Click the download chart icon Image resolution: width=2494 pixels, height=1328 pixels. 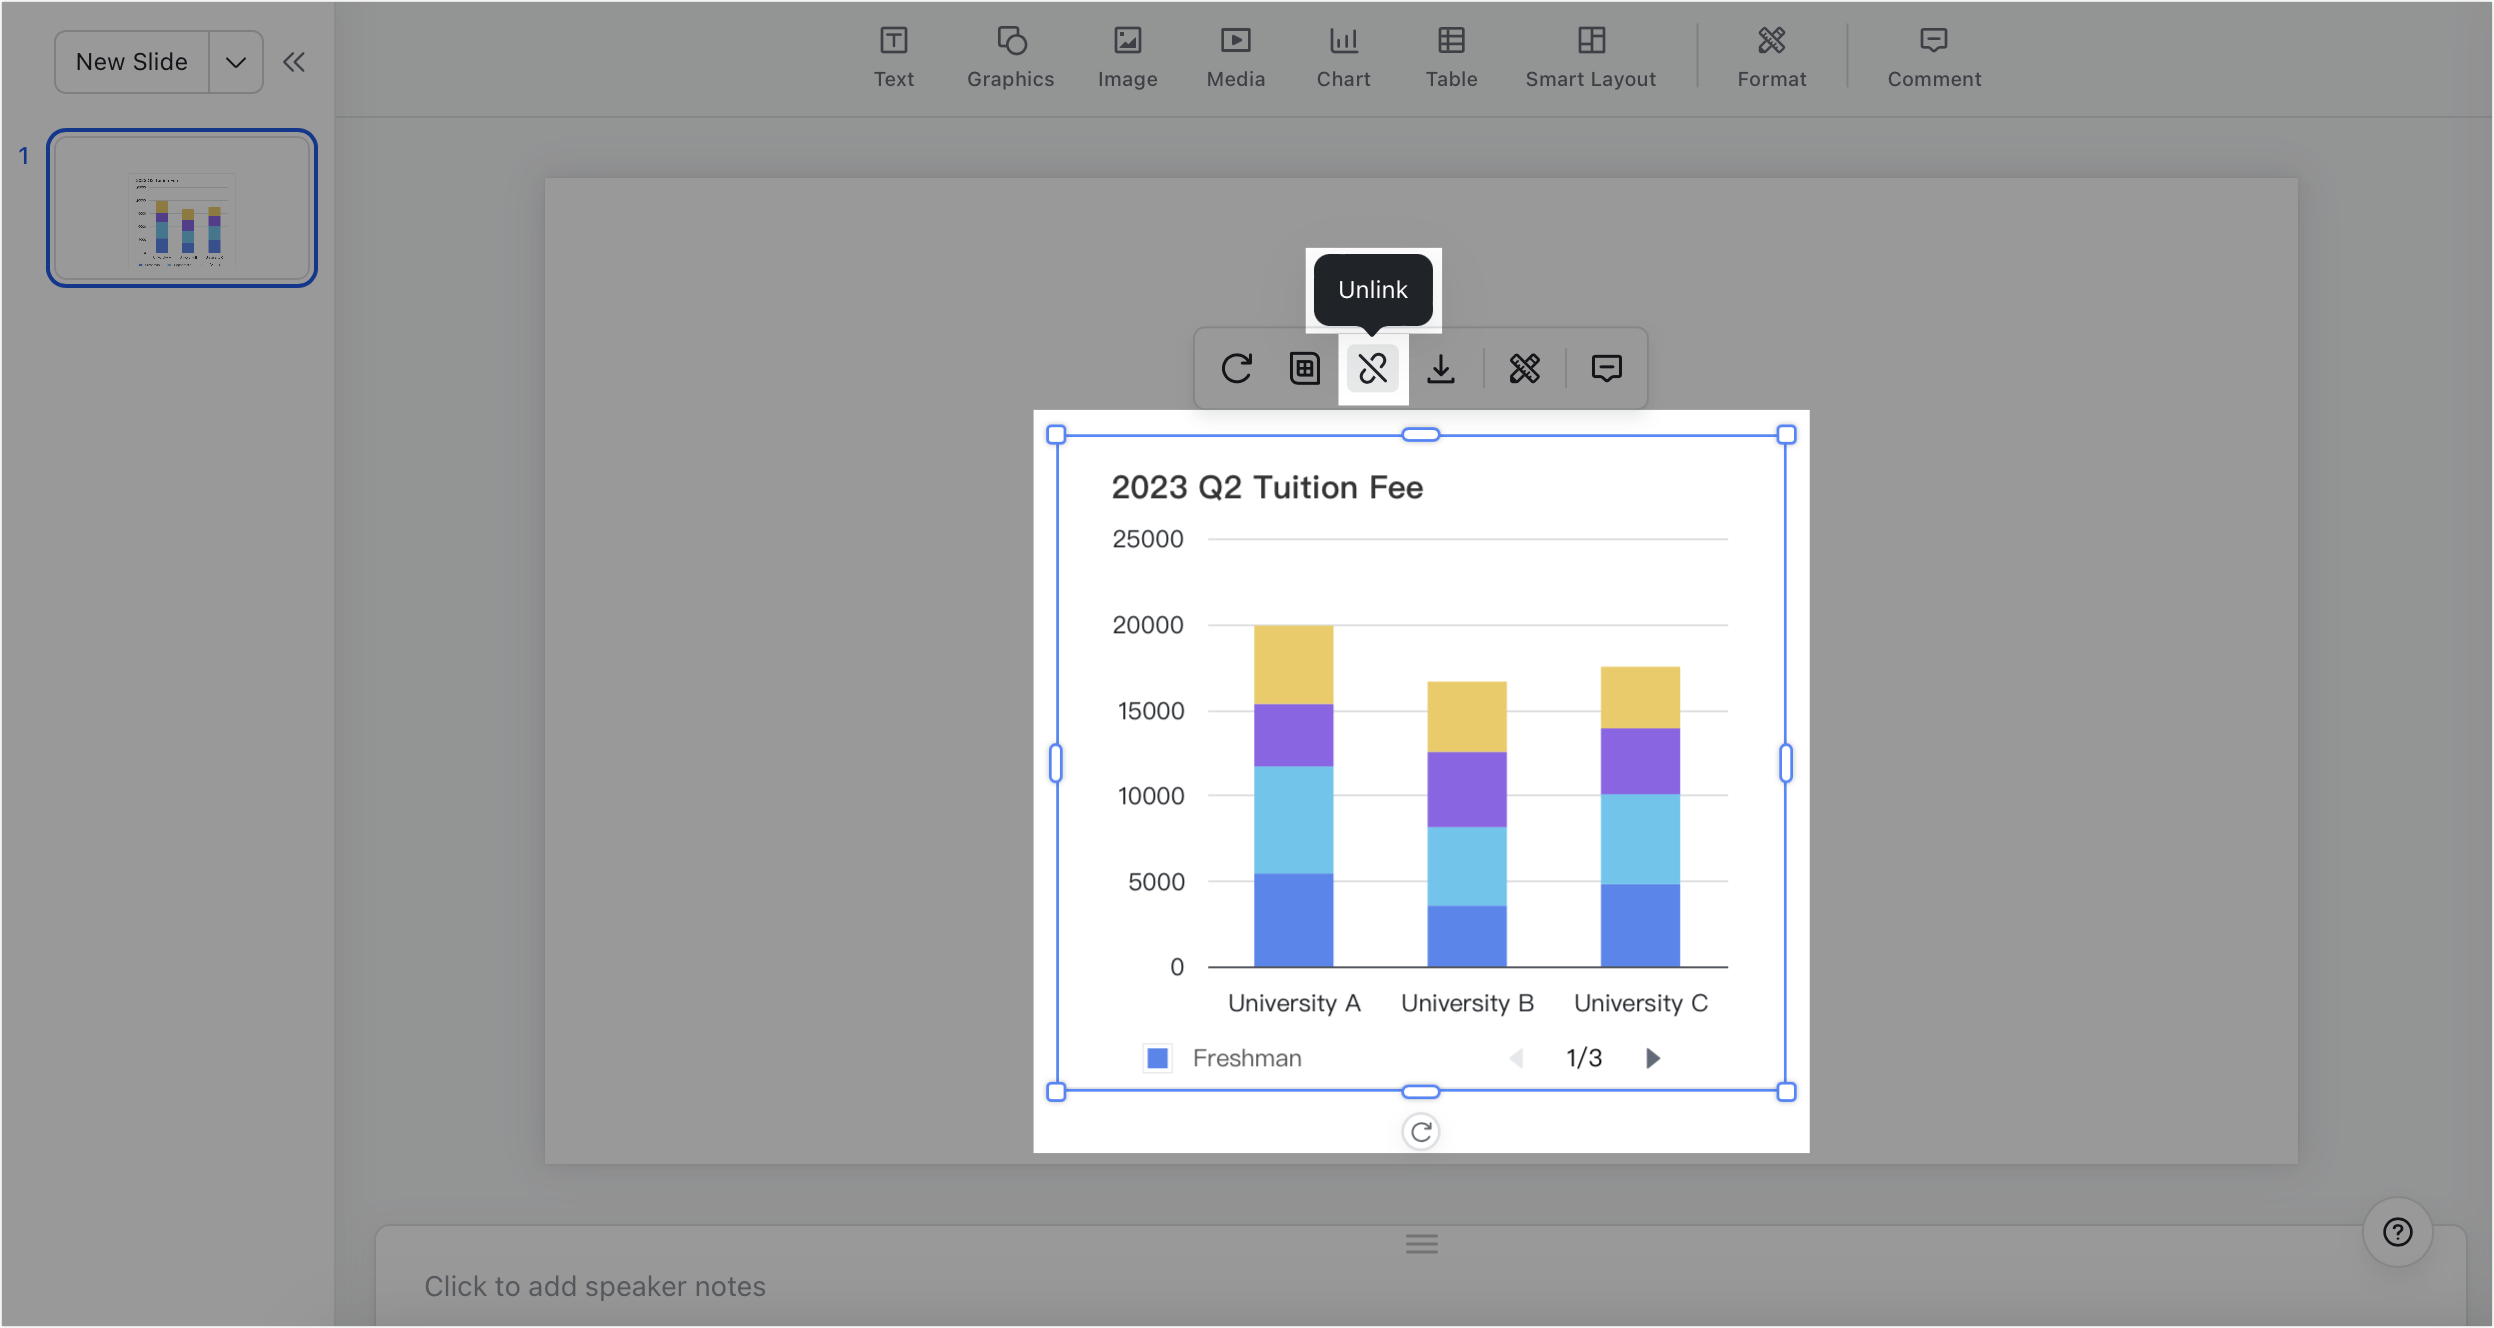point(1441,369)
